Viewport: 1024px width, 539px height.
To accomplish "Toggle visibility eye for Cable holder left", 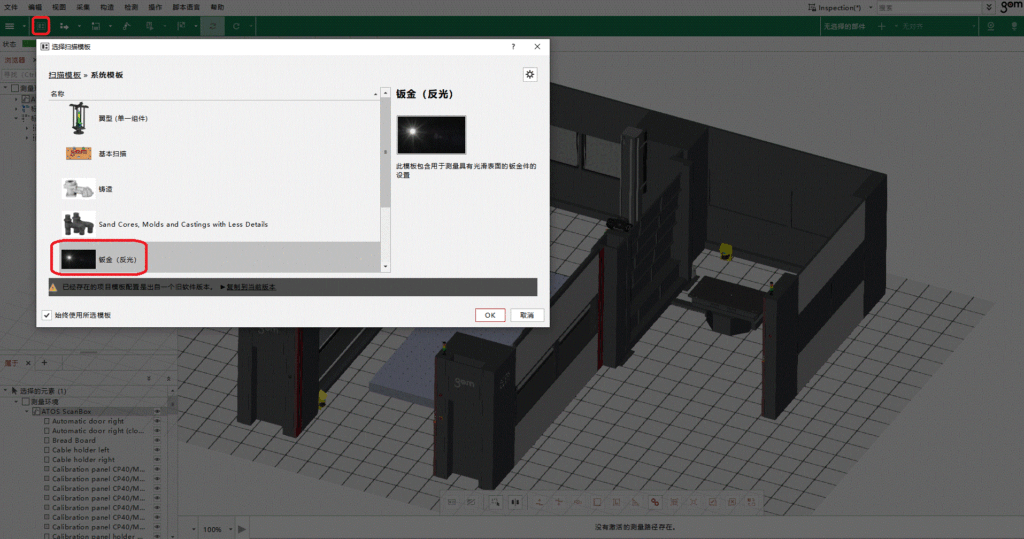I will click(x=157, y=450).
